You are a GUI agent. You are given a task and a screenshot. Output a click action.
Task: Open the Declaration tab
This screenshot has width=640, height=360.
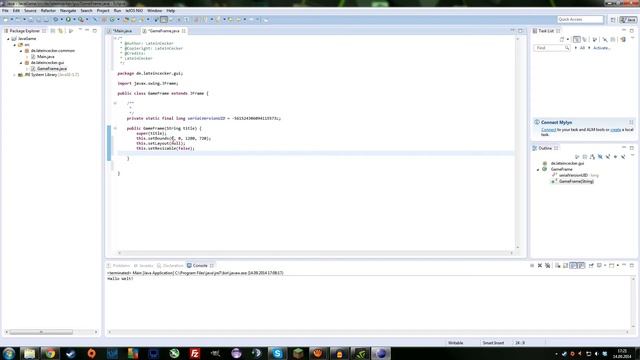170,266
